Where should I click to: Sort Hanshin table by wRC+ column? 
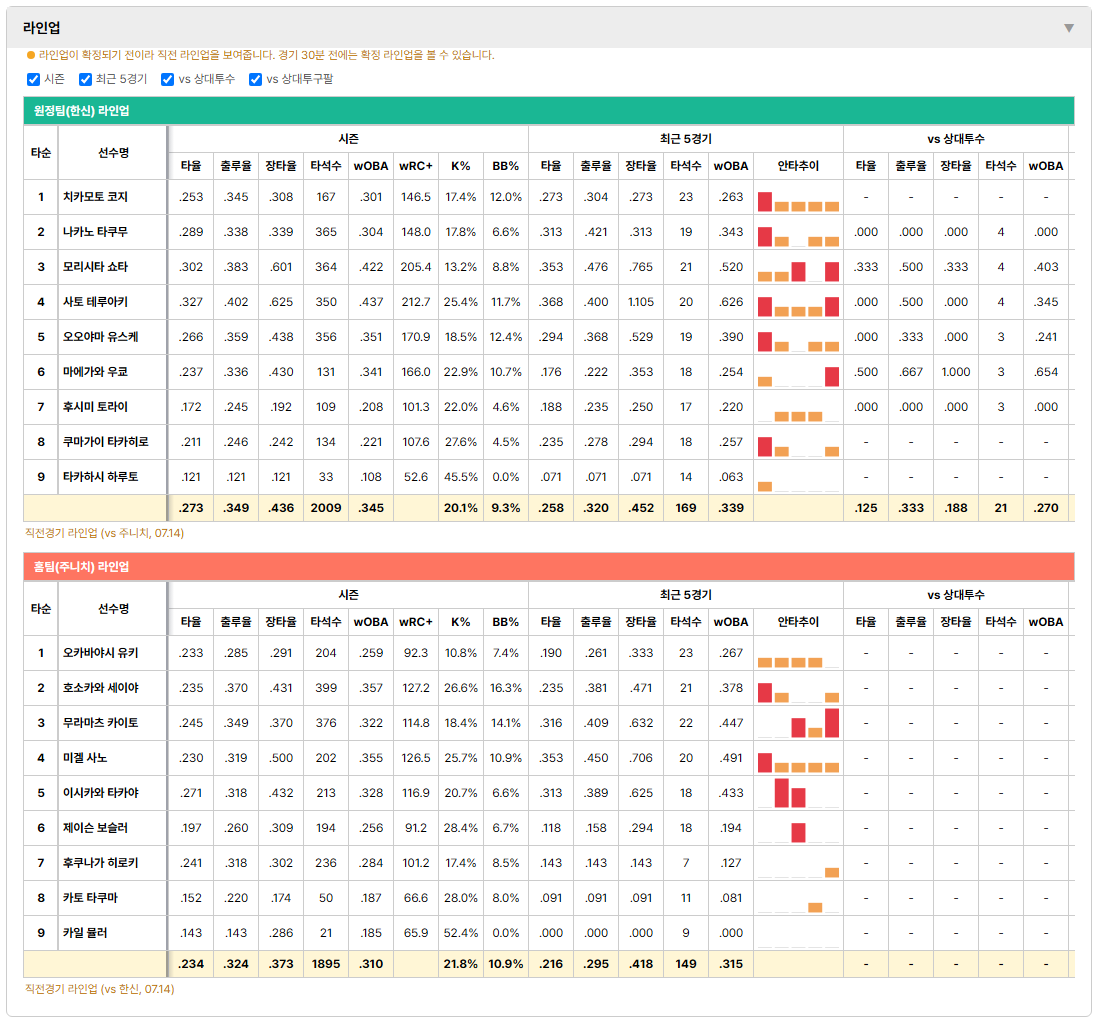coord(415,166)
